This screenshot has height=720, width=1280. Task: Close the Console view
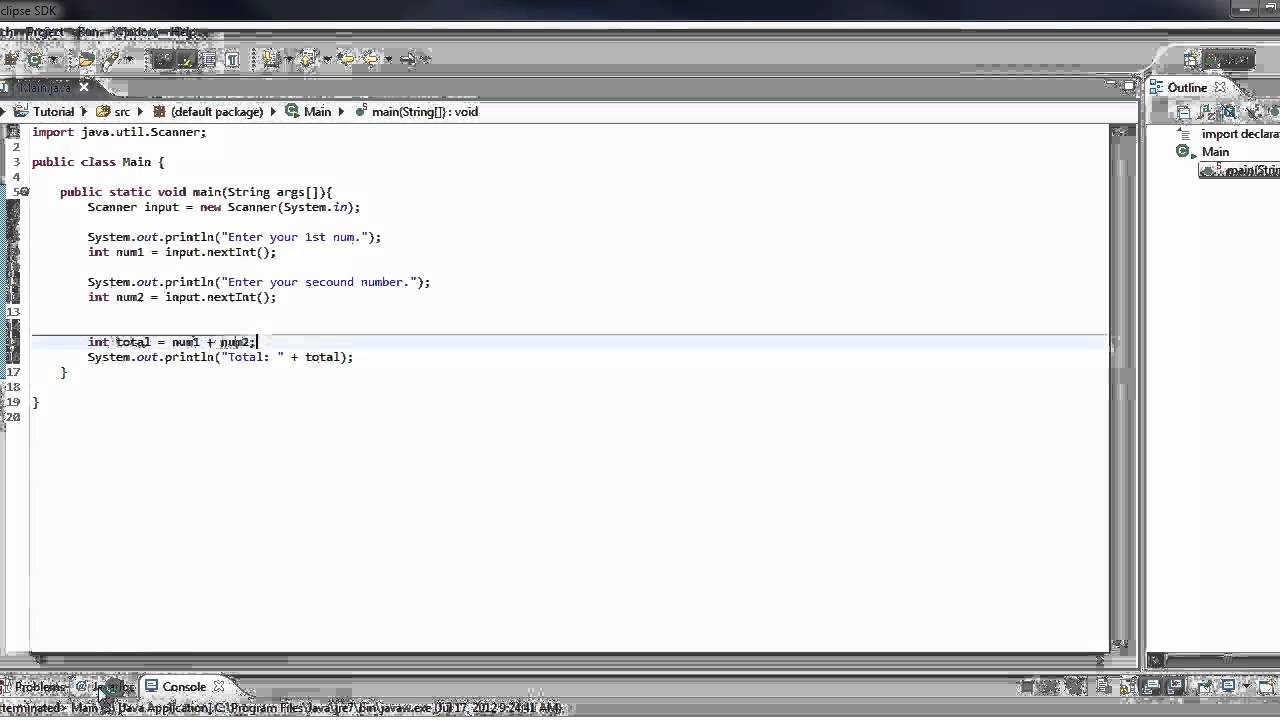point(218,687)
